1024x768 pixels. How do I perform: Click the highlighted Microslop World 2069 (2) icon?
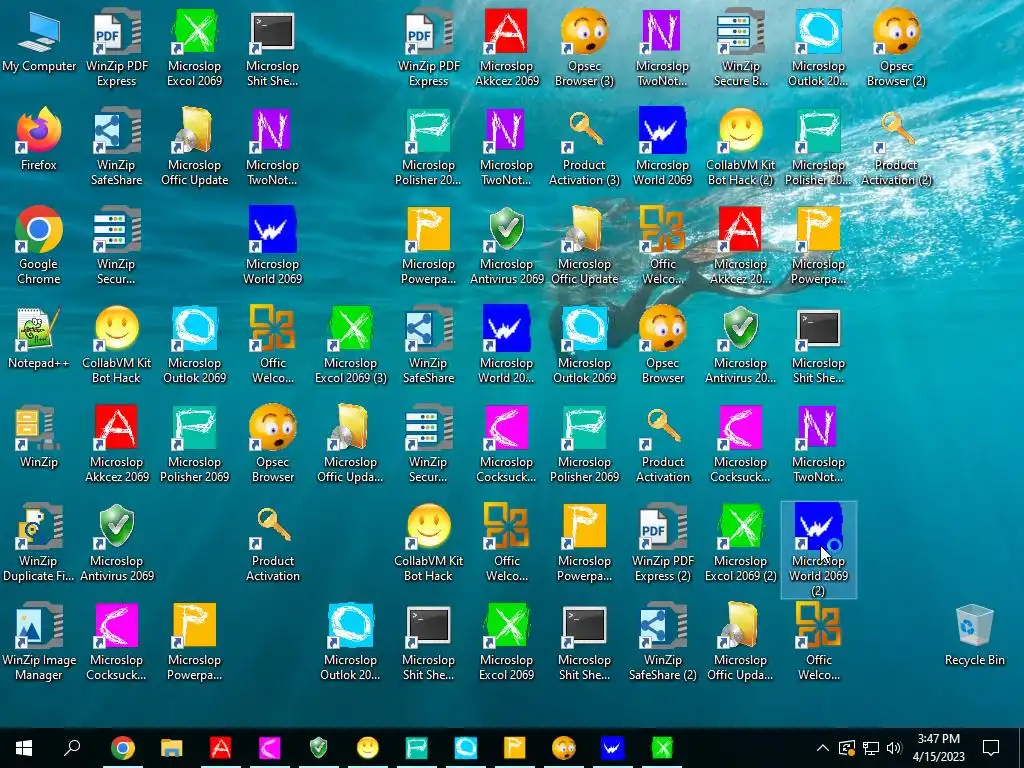coord(818,549)
